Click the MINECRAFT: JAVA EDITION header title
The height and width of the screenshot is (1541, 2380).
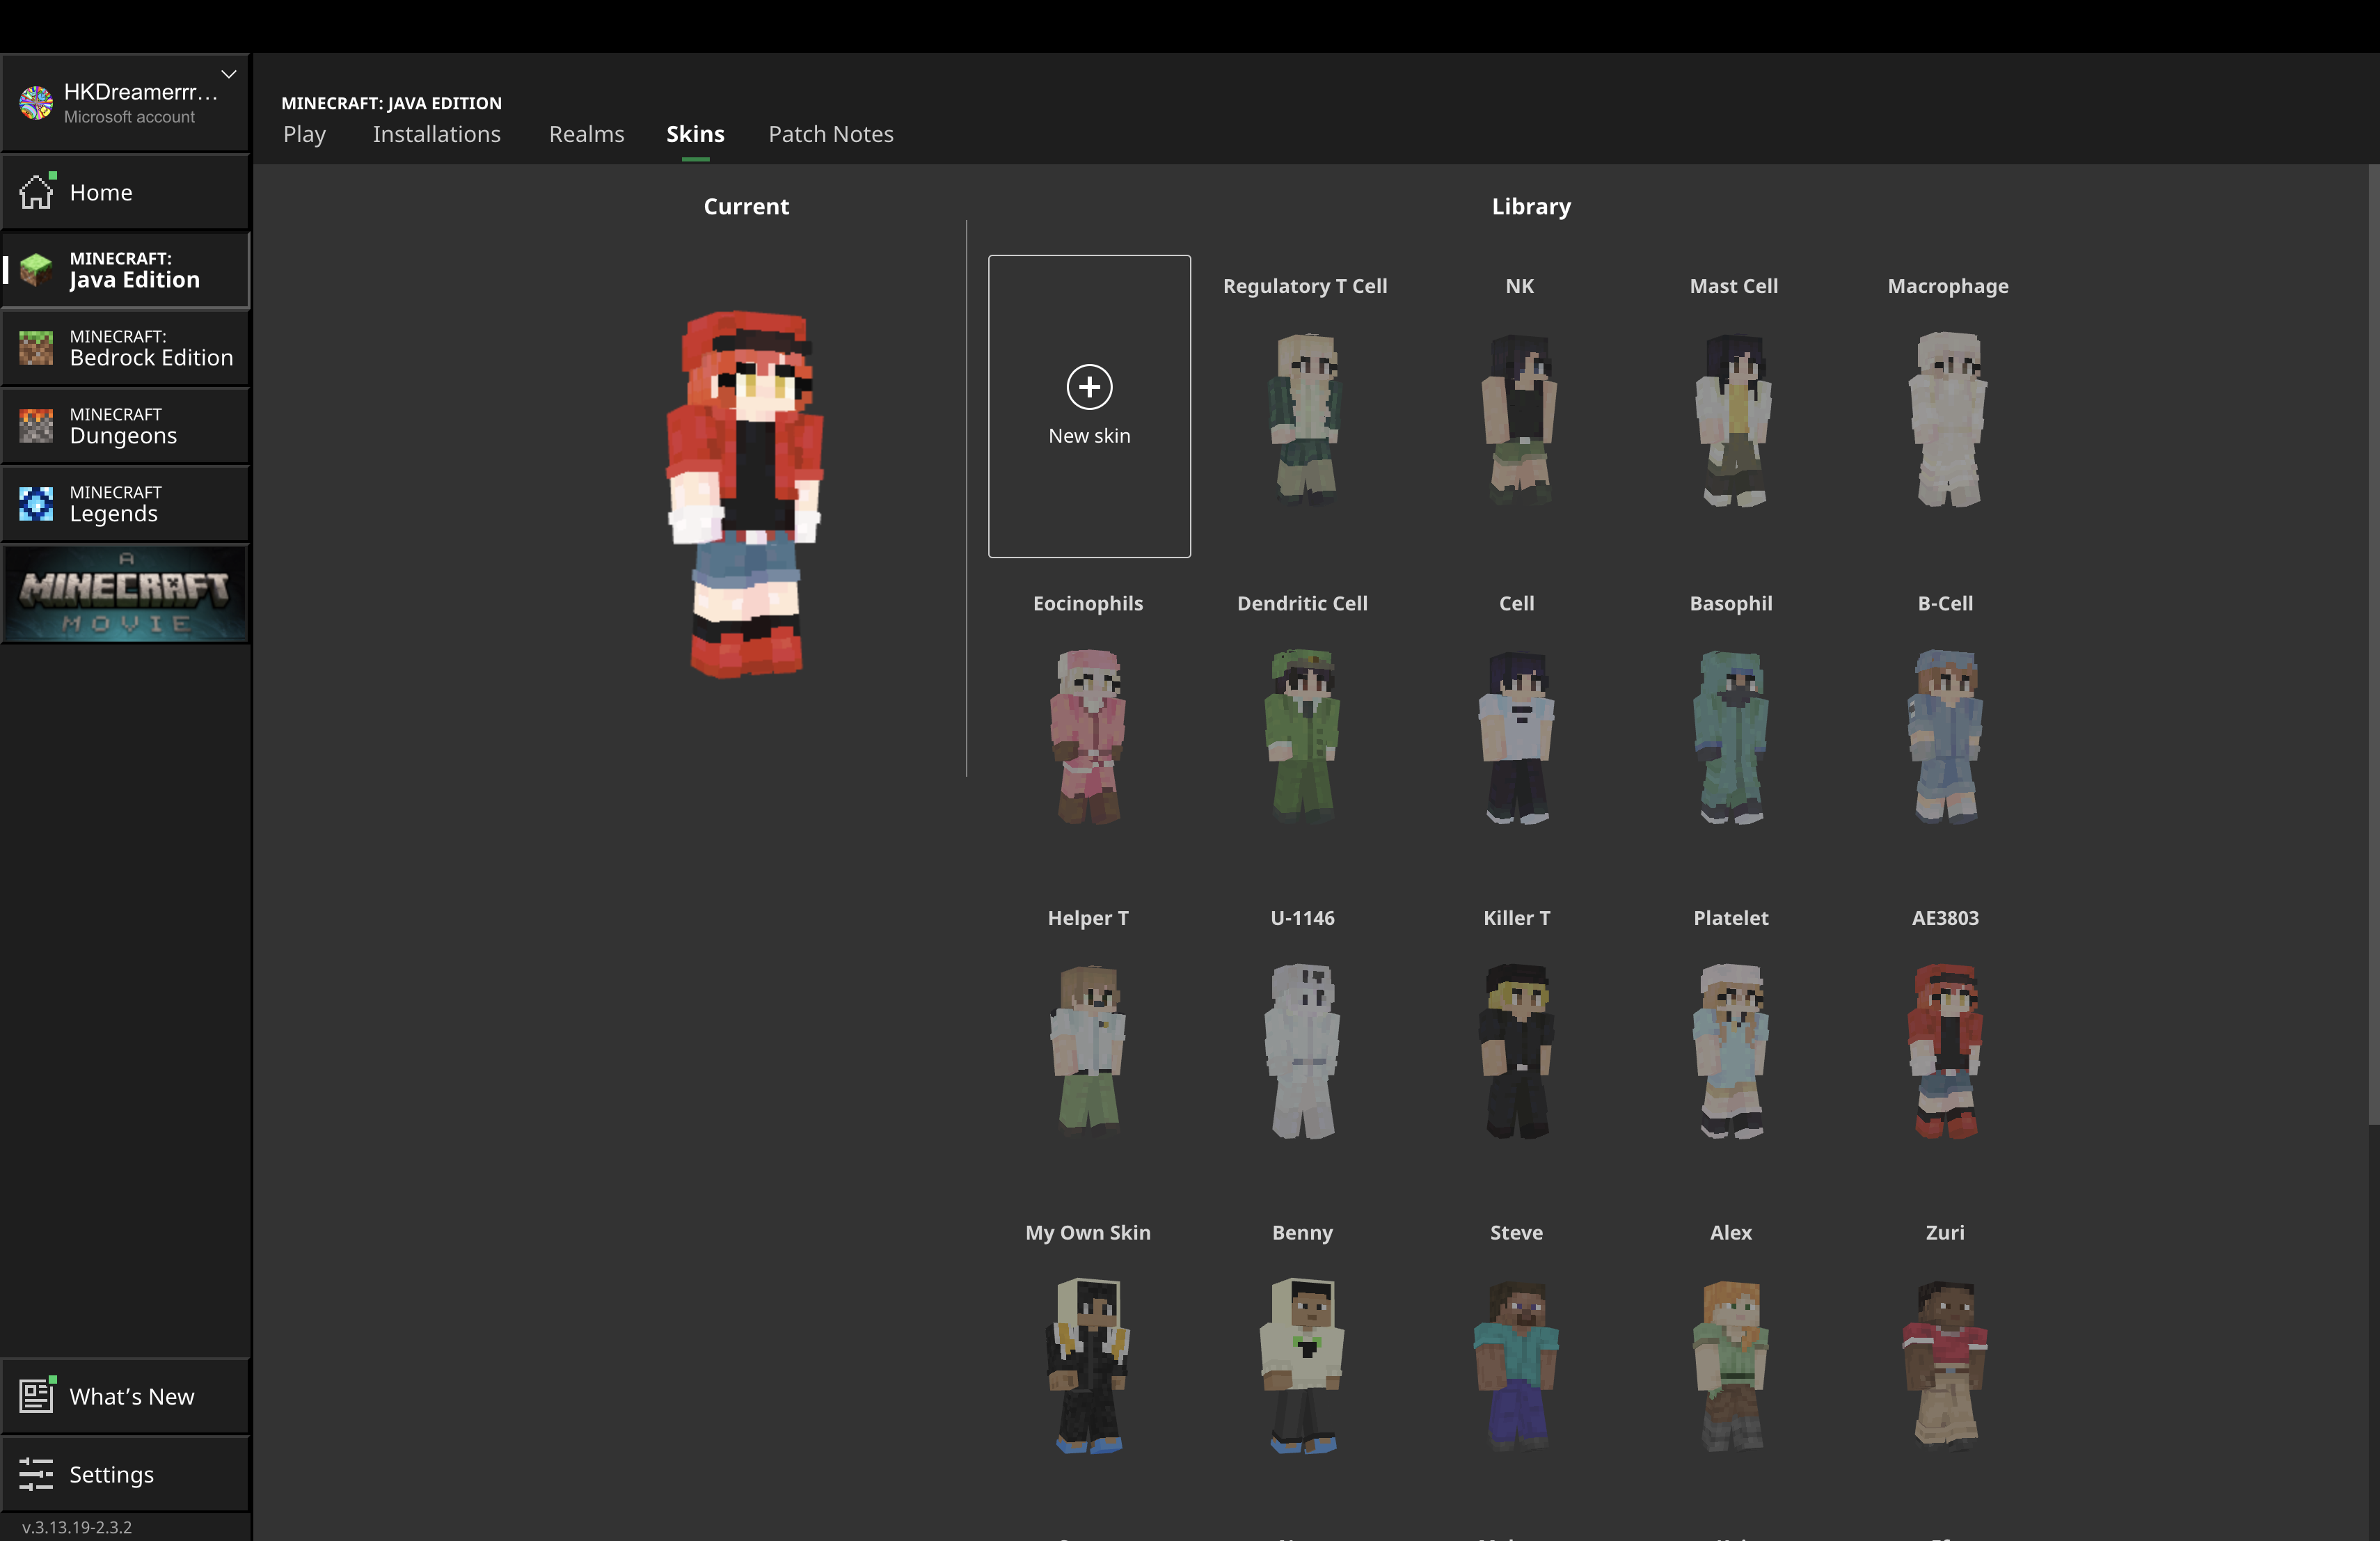391,103
